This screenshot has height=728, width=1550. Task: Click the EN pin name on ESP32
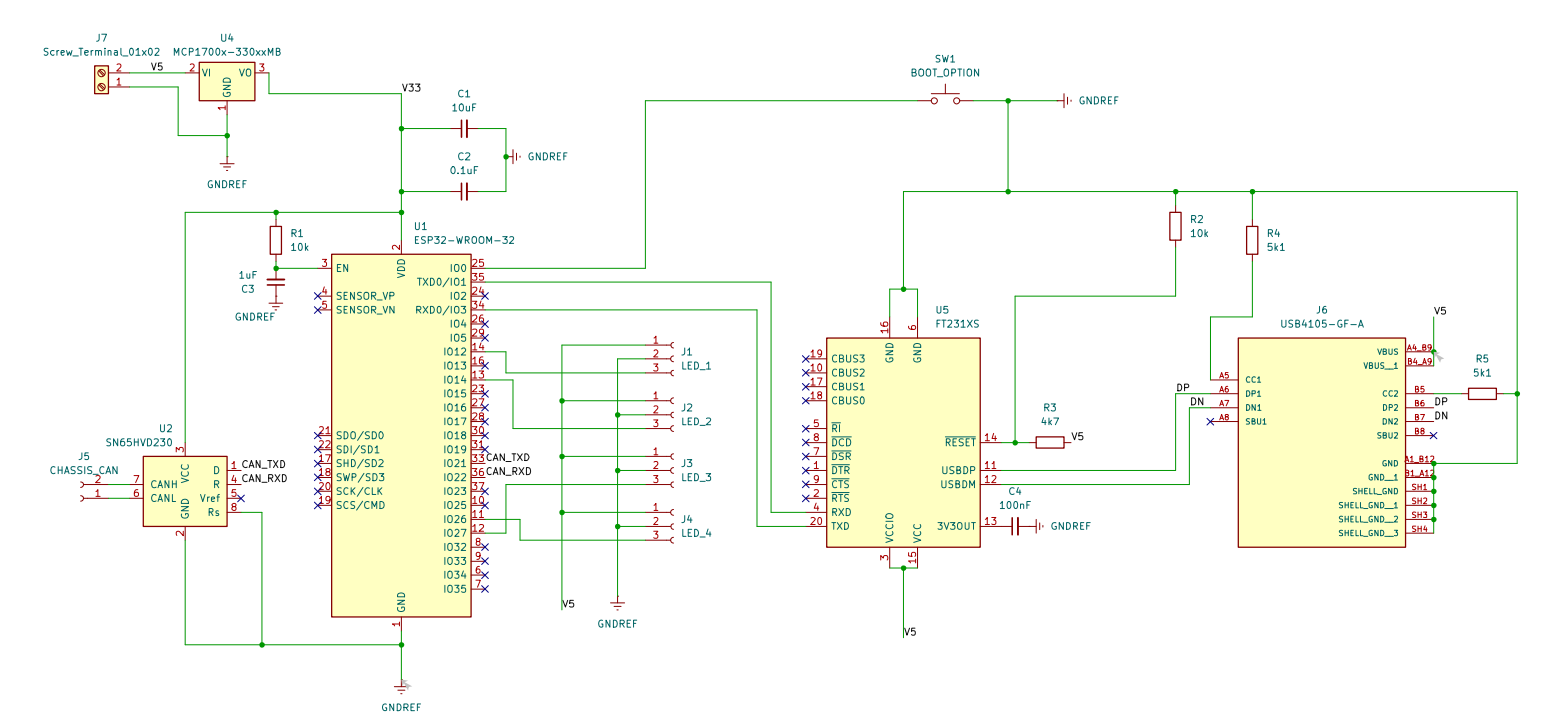(x=342, y=268)
